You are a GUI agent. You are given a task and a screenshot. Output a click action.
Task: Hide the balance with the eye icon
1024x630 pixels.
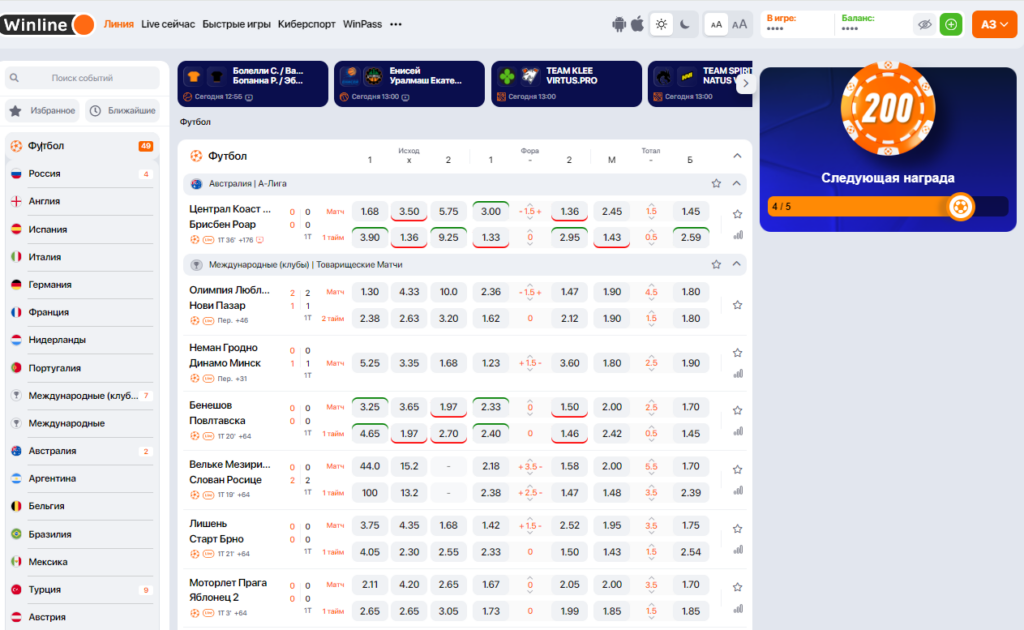point(924,25)
